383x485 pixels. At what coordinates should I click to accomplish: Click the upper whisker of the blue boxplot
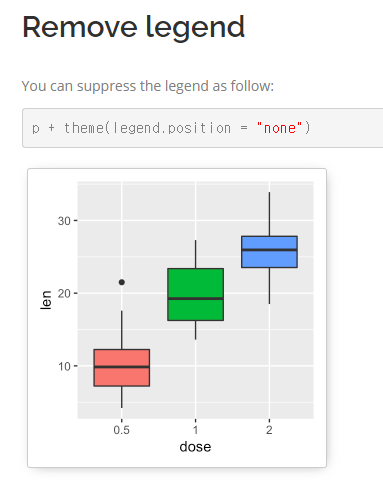coord(269,214)
